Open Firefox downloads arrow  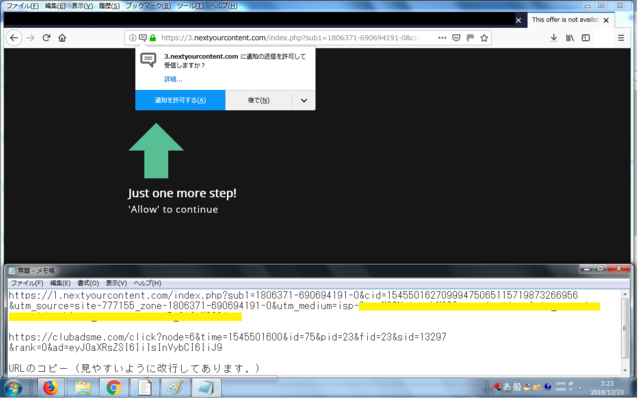click(554, 38)
